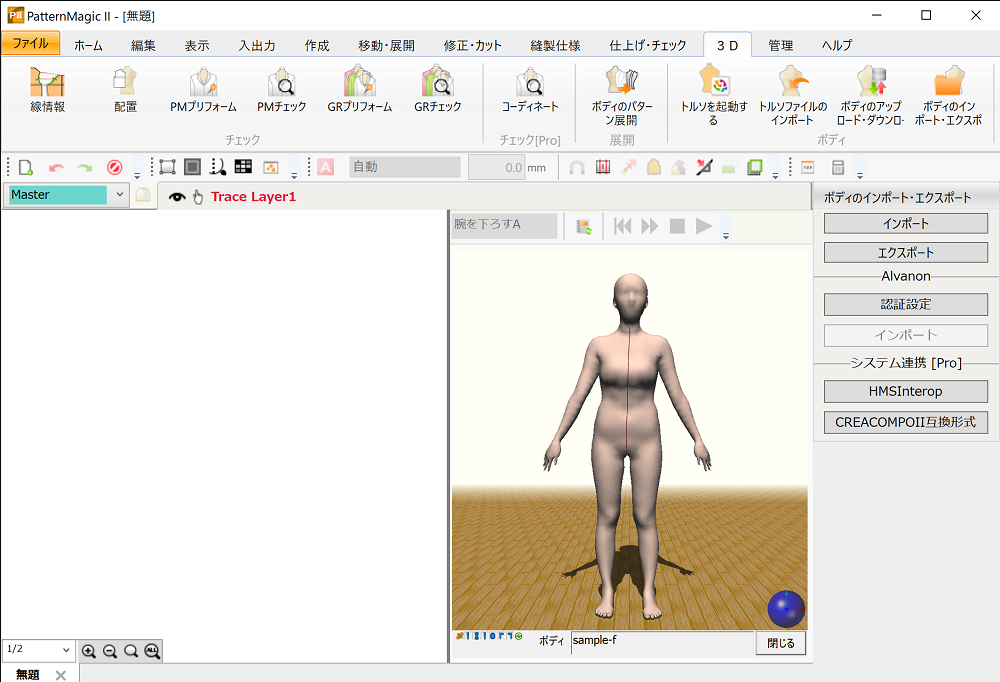Launch PMプリフォーム from the ribbon

(x=203, y=90)
